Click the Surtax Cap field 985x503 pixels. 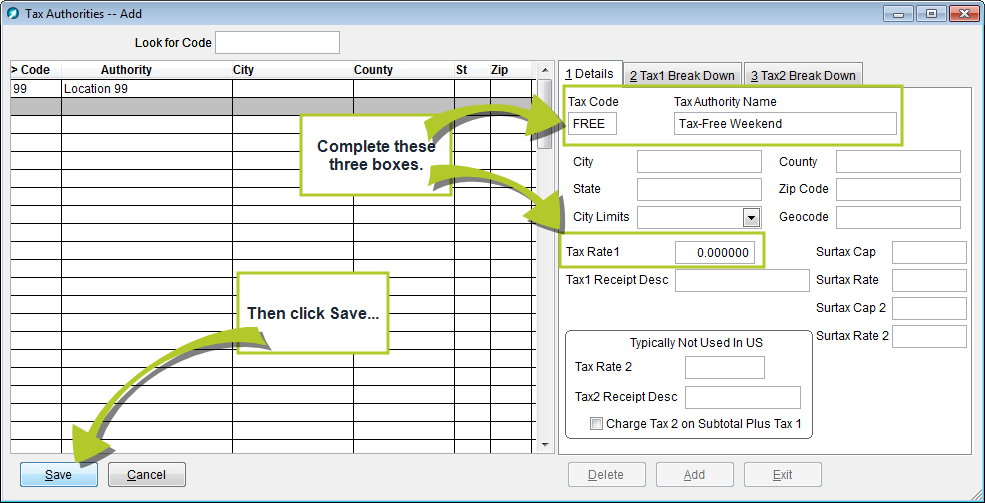click(x=929, y=253)
